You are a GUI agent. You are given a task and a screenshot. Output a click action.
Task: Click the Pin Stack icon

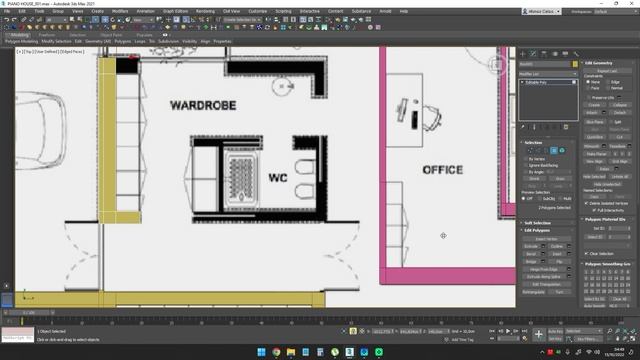tap(523, 127)
